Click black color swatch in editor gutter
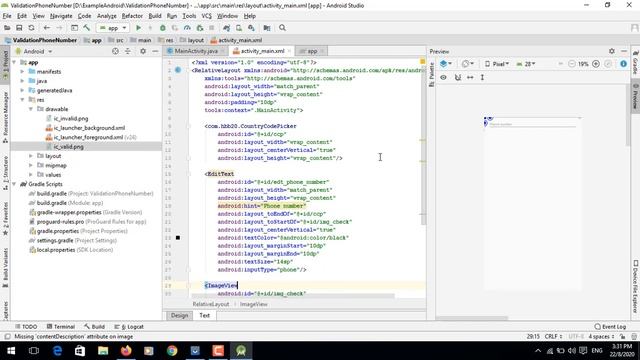The height and width of the screenshot is (360, 640). 178,238
